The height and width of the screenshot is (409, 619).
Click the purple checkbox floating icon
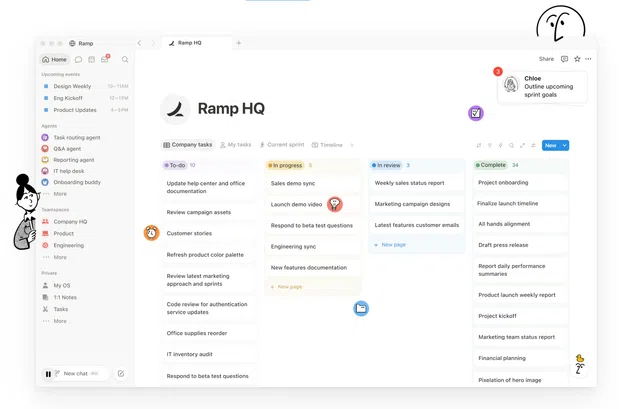[476, 113]
